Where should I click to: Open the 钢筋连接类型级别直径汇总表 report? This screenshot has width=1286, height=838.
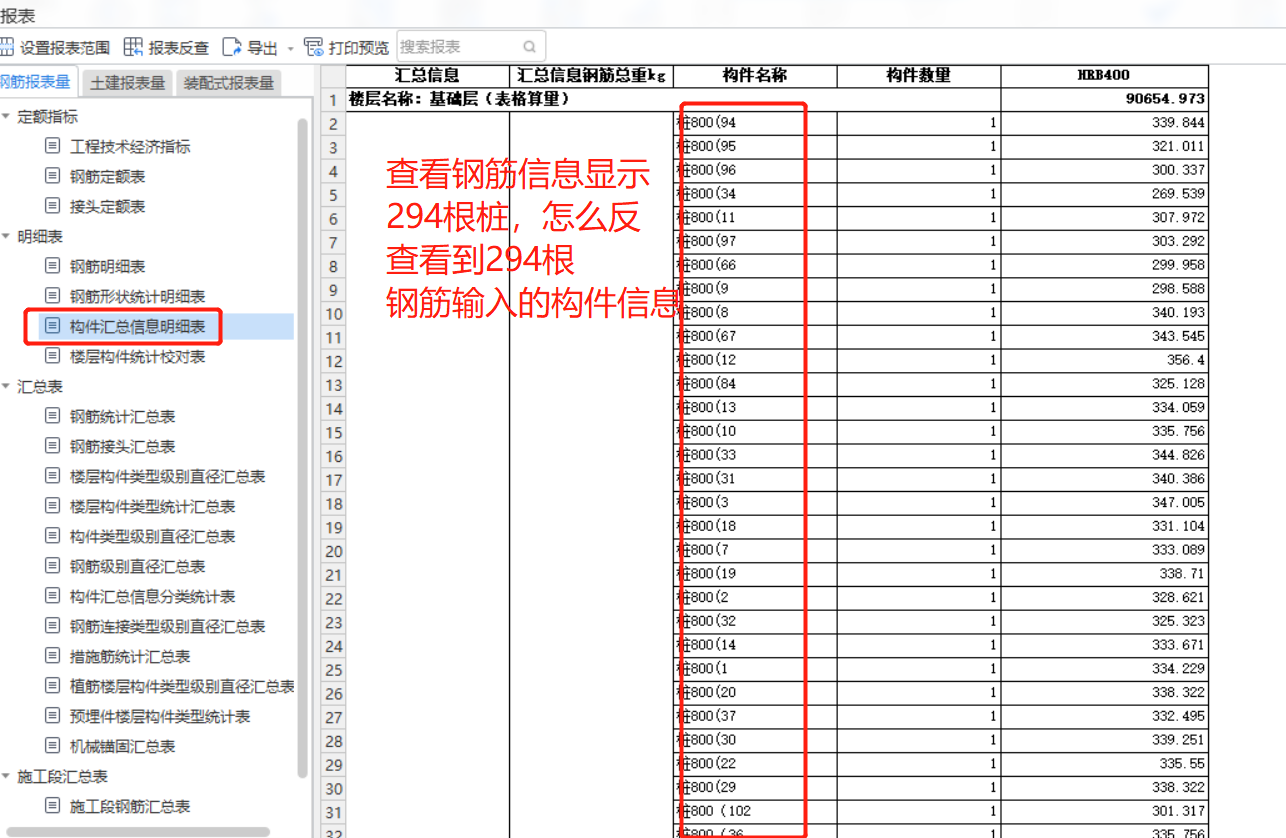pyautogui.click(x=167, y=627)
